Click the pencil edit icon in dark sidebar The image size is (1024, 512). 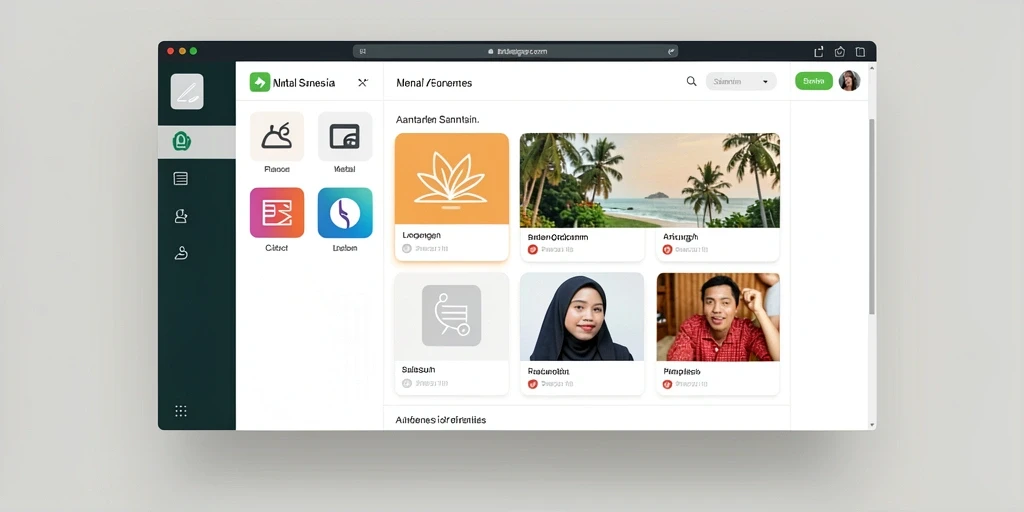[x=187, y=91]
